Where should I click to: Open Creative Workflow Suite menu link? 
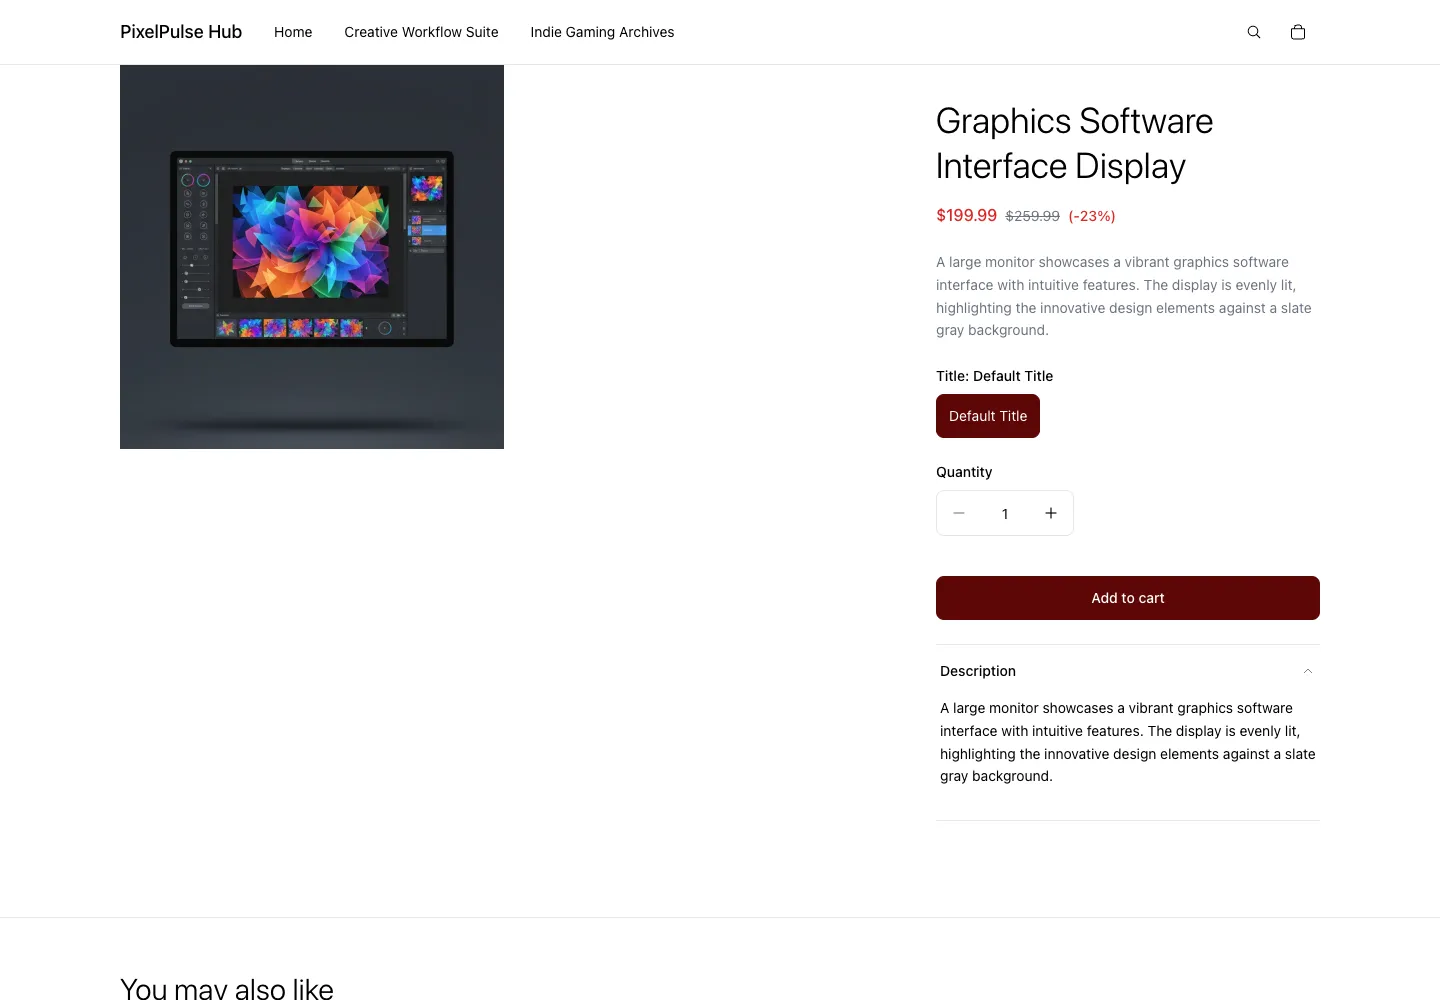click(421, 32)
